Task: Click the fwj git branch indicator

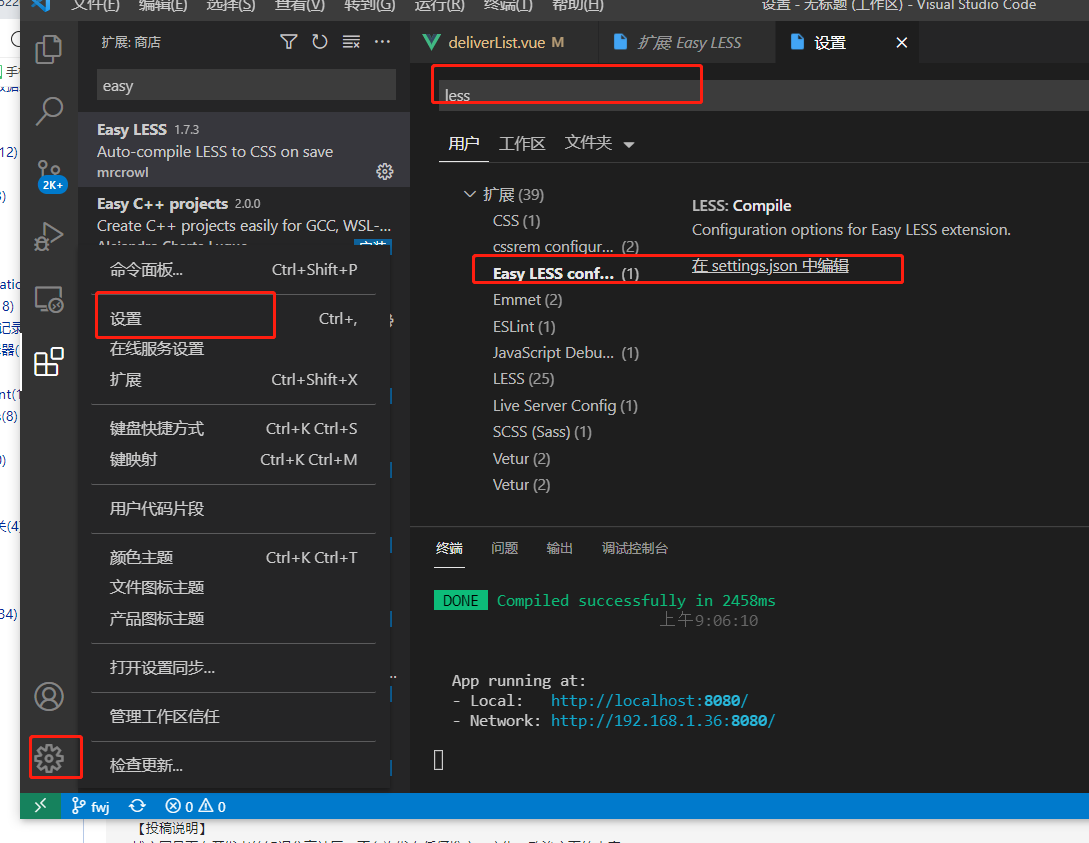Action: pos(91,806)
